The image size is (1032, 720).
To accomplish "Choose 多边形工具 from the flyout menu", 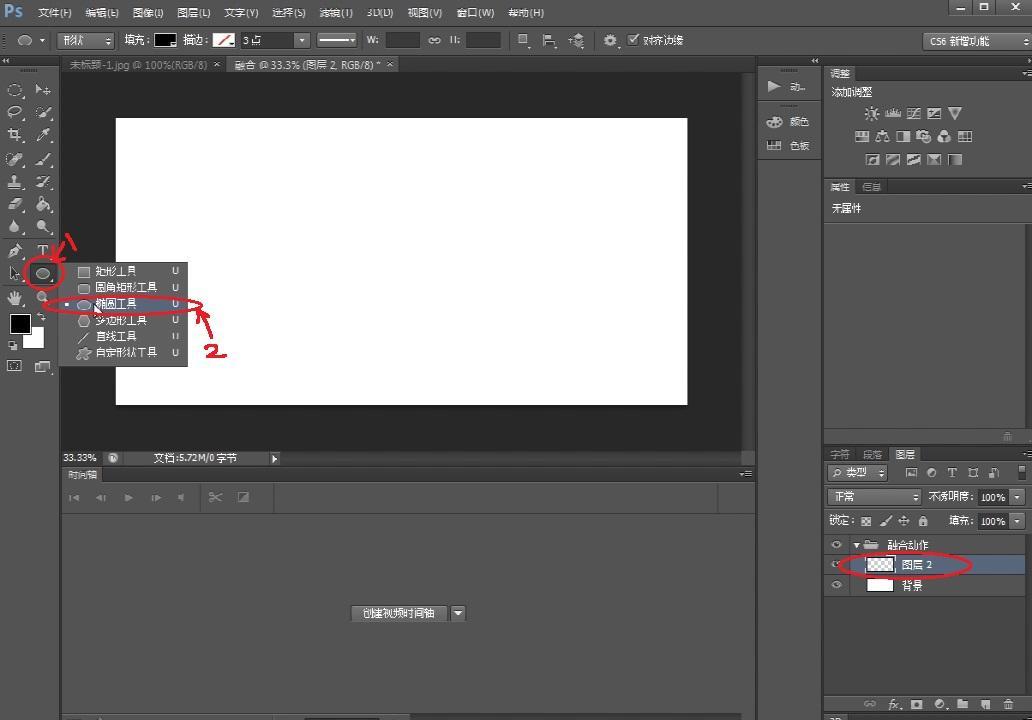I will [x=122, y=320].
